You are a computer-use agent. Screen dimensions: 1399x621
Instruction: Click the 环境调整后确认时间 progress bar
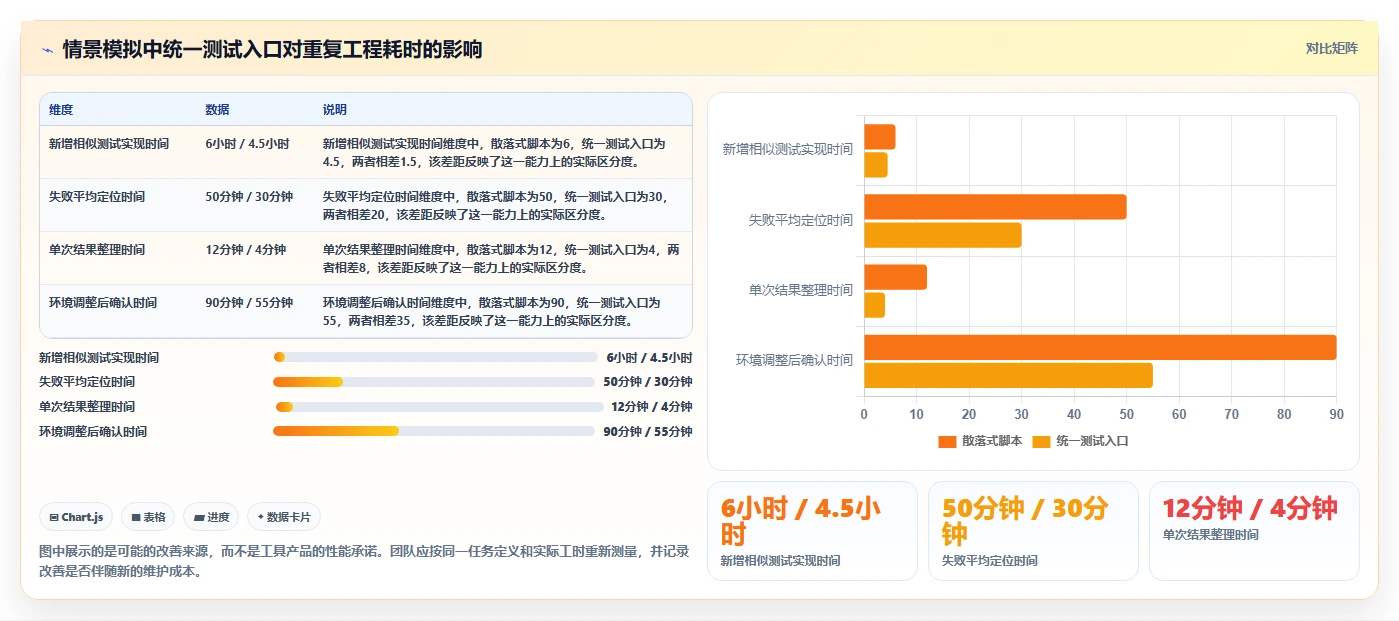point(434,431)
